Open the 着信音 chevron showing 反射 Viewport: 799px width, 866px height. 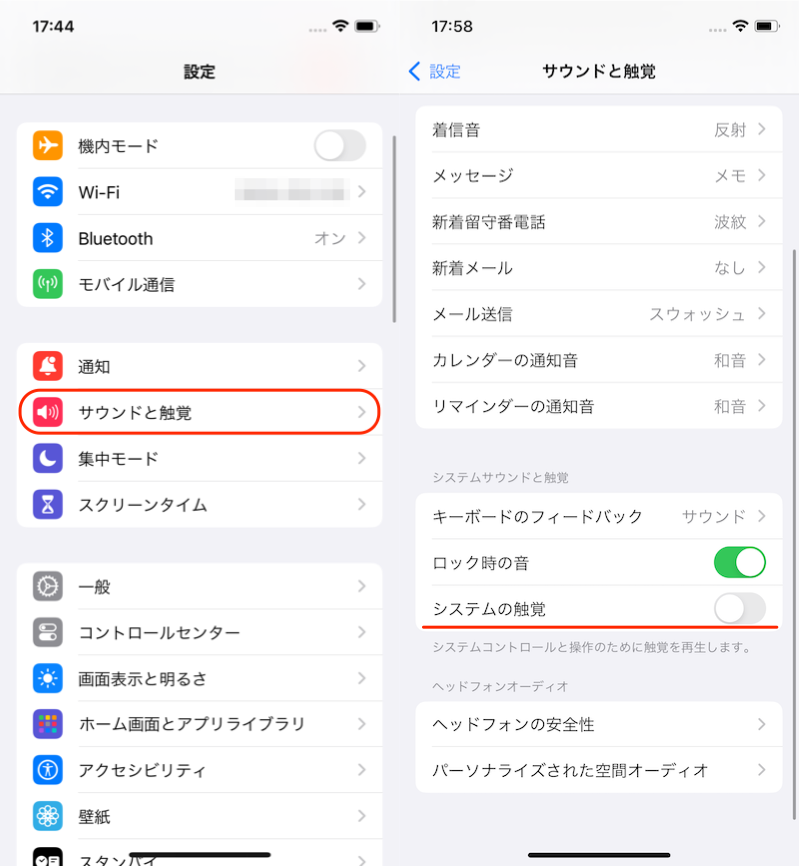pos(761,129)
